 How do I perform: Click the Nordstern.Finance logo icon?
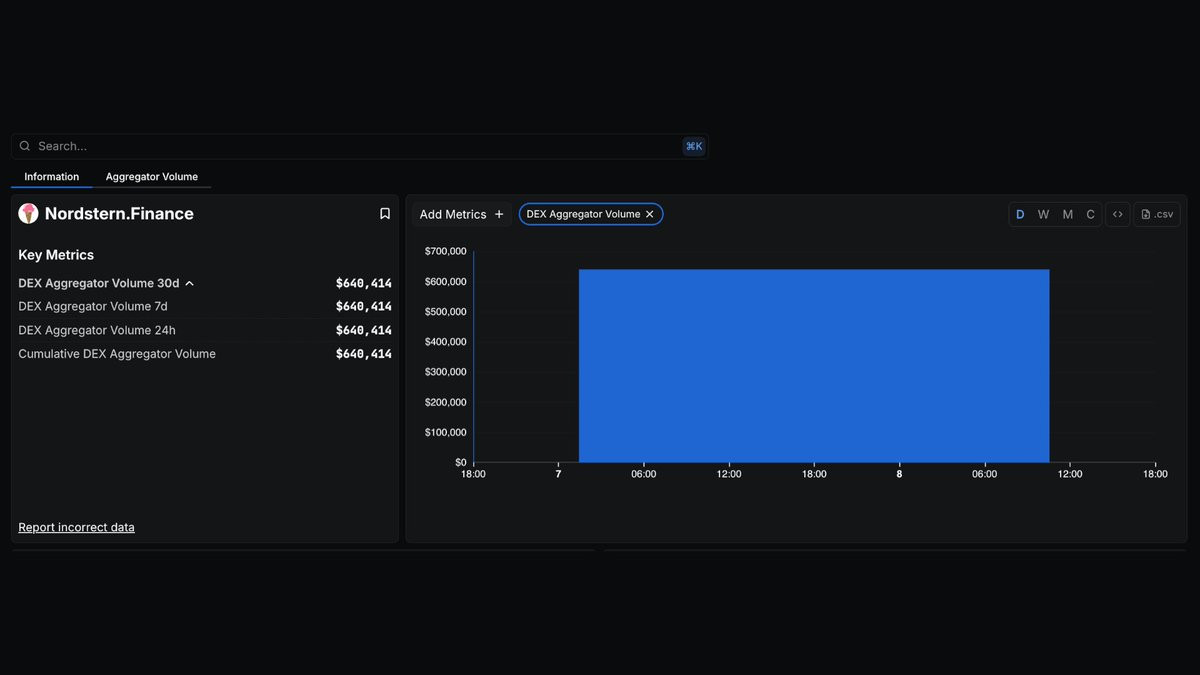click(28, 213)
